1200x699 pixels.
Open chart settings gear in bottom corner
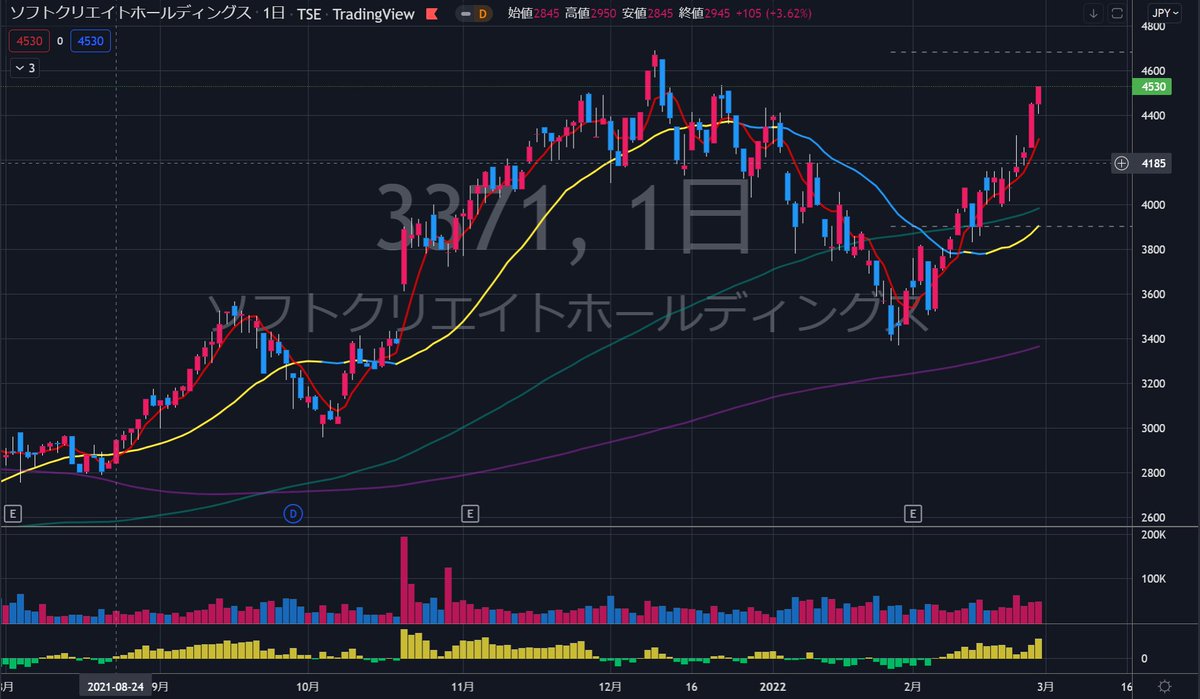1164,687
